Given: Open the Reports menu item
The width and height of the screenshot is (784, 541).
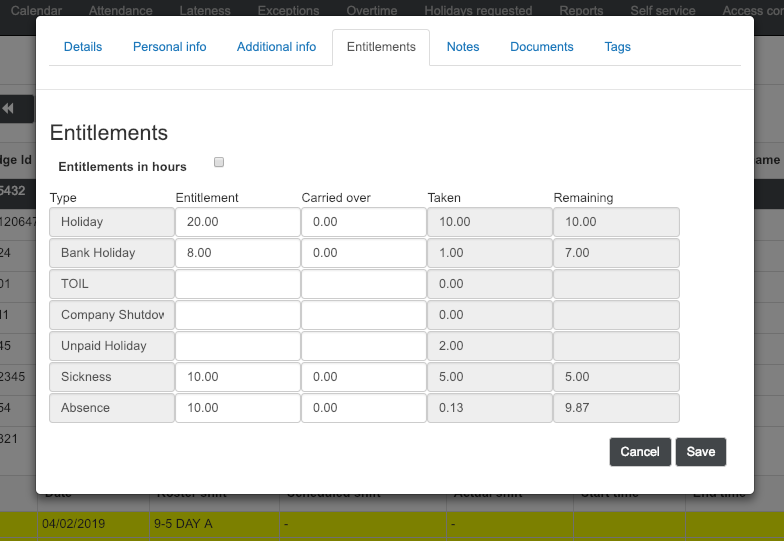Looking at the screenshot, I should [x=581, y=11].
